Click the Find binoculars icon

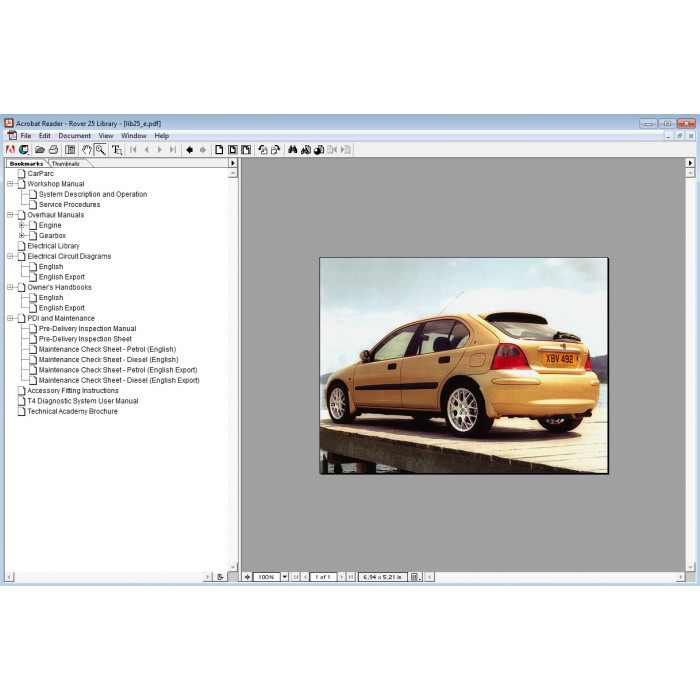coord(292,150)
